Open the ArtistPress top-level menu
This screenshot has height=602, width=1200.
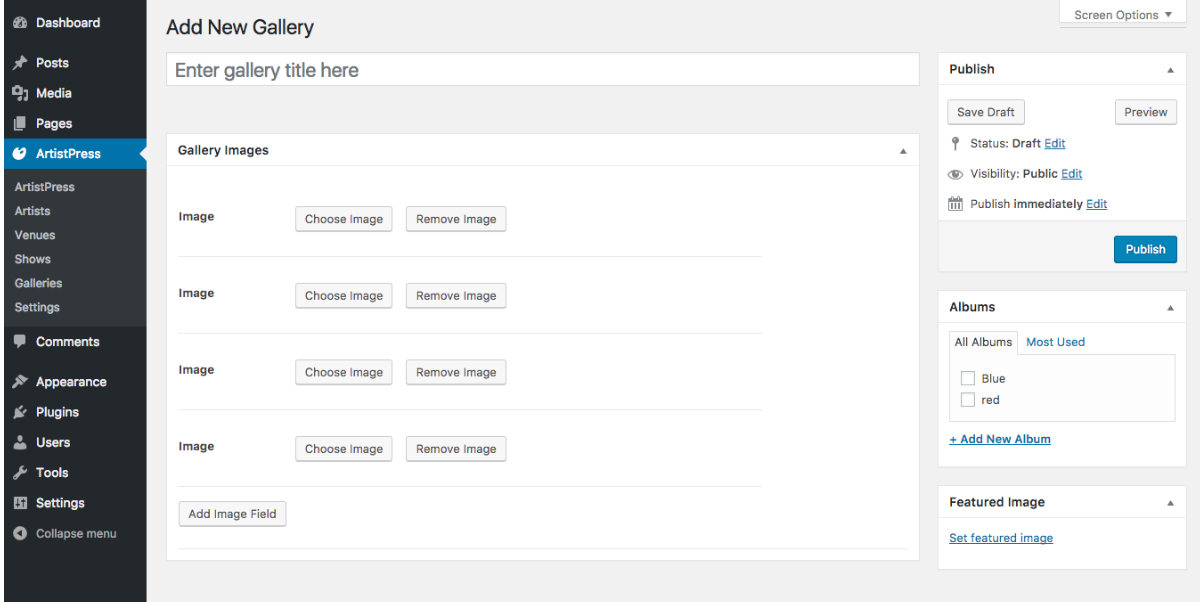[x=73, y=154]
